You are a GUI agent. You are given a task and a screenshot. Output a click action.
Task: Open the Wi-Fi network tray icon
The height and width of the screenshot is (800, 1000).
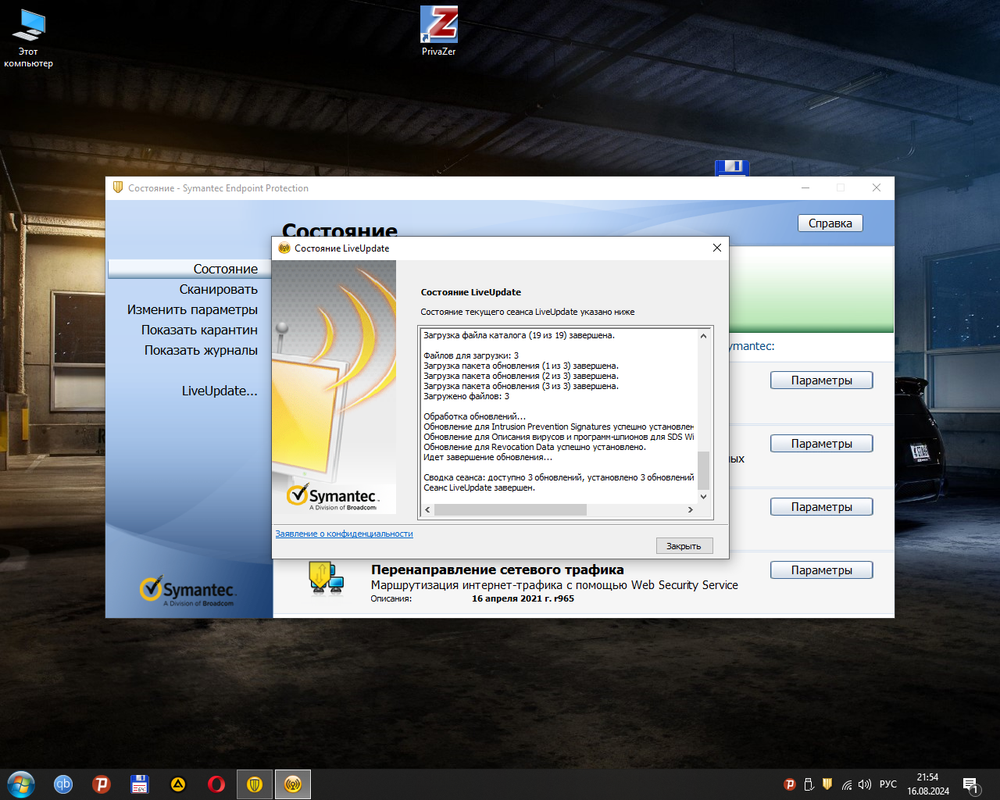click(x=846, y=785)
